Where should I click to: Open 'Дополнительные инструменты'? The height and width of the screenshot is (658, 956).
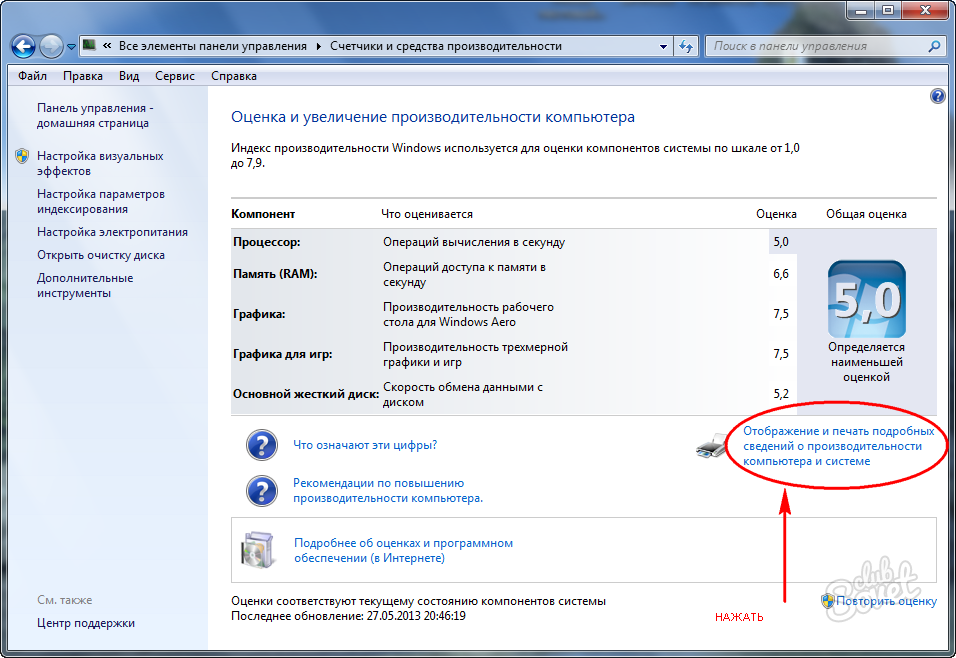pyautogui.click(x=85, y=285)
